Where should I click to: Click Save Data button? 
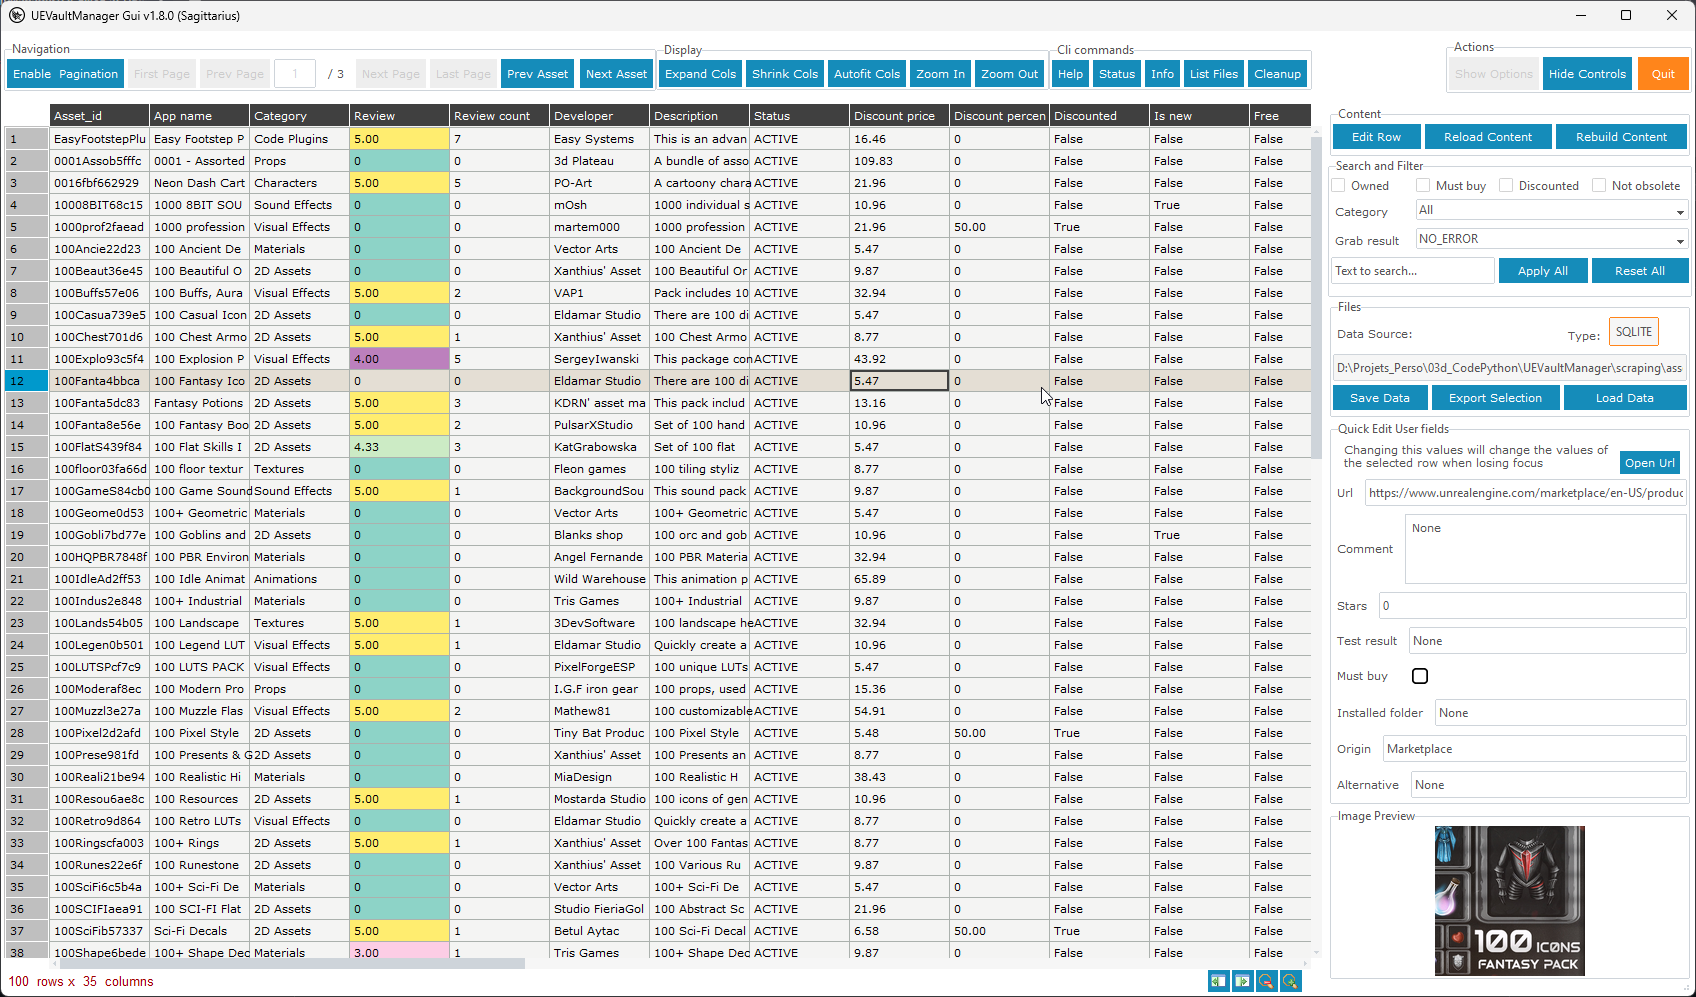click(x=1379, y=398)
